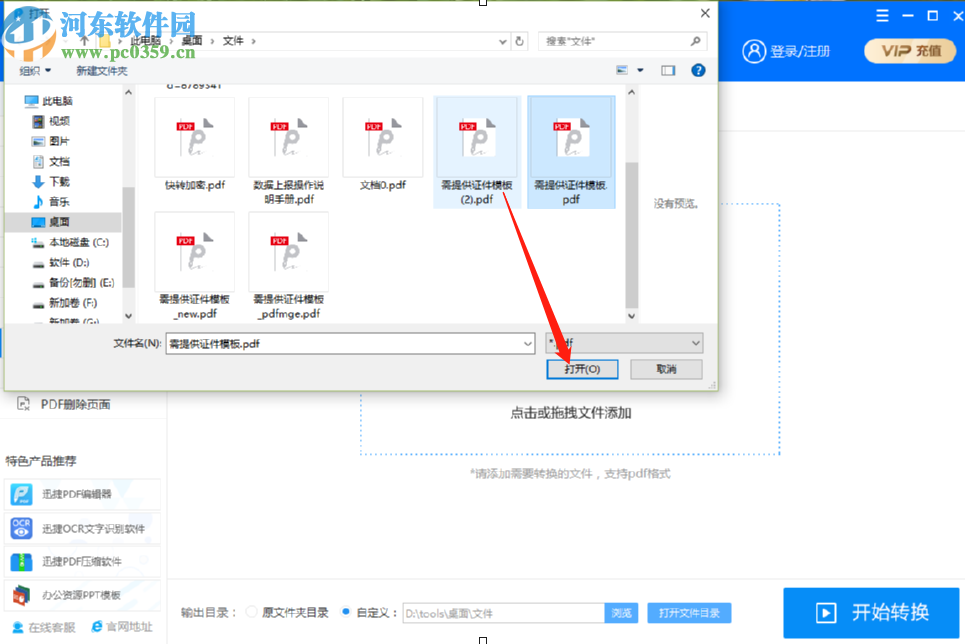Click 点击或拖拽文件添加 drop area
This screenshot has height=644, width=965.
(571, 413)
